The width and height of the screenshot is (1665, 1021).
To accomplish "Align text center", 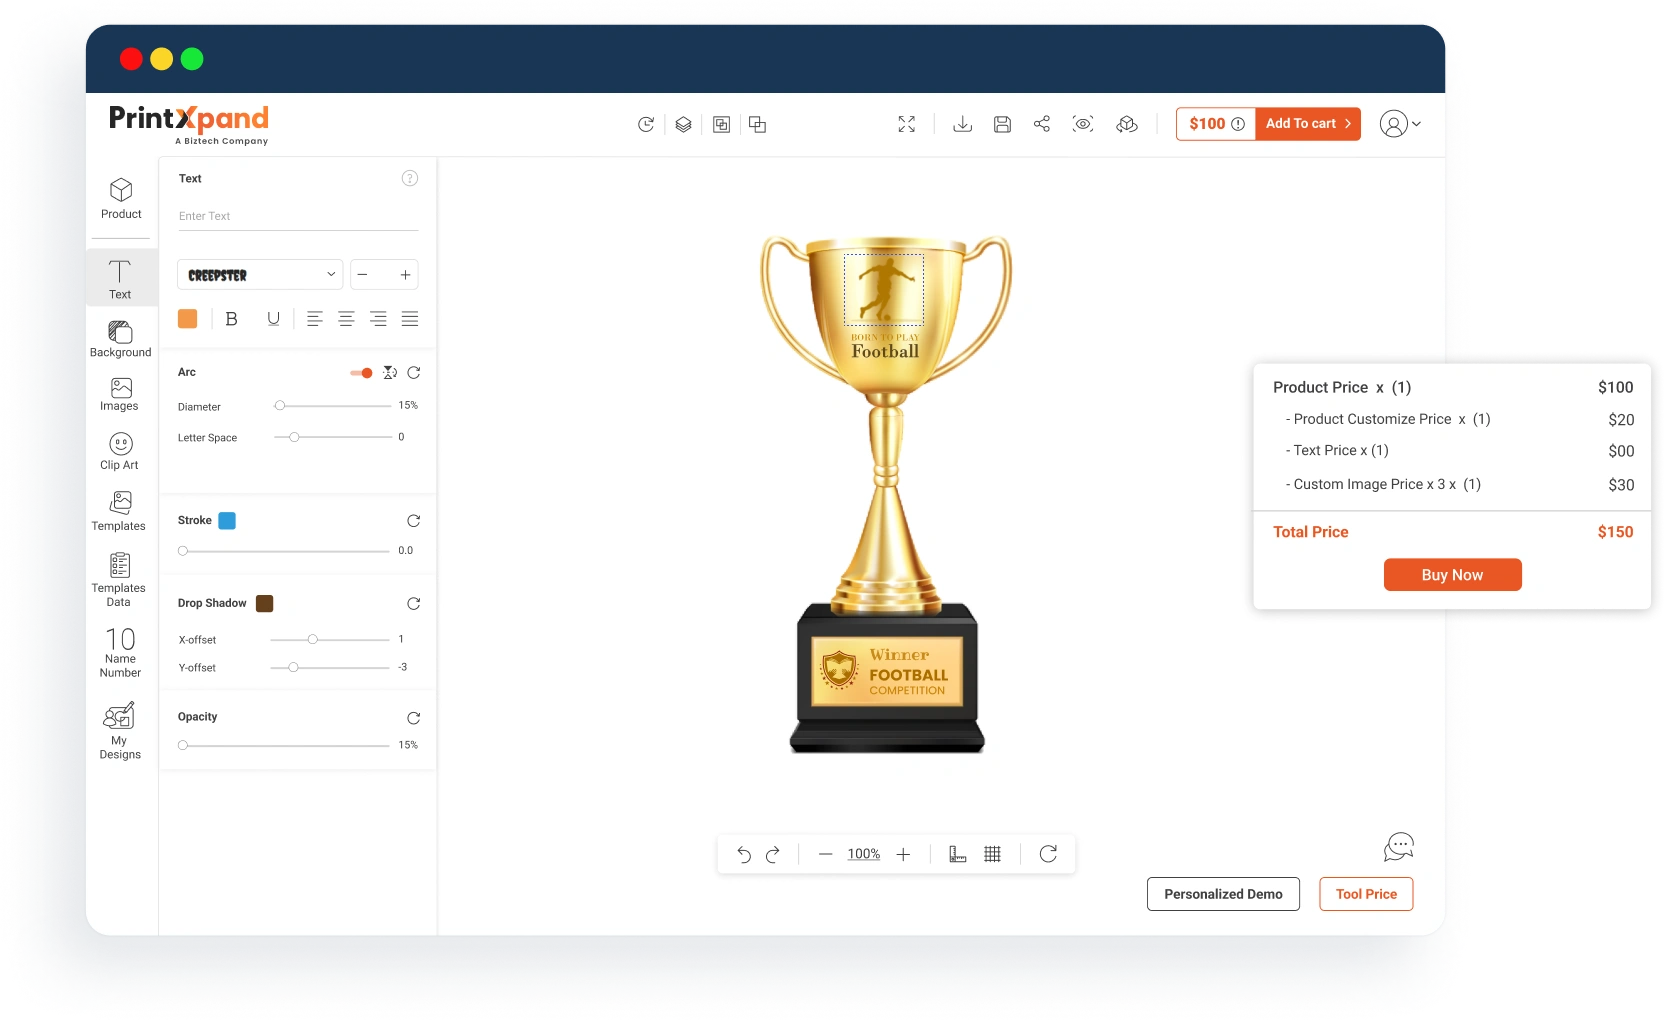I will (x=346, y=319).
